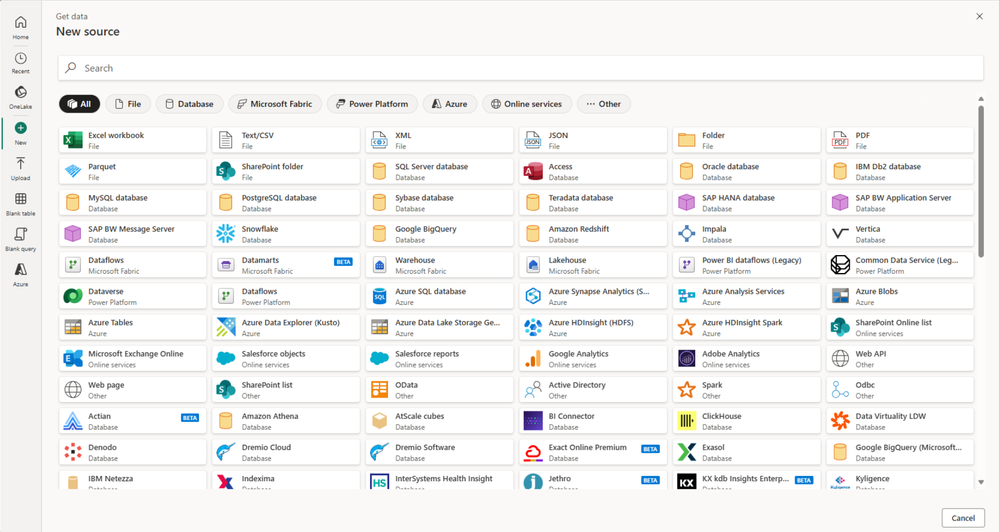Screen dimensions: 999x532
Task: Select the Active Directory connector
Action: tap(593, 390)
